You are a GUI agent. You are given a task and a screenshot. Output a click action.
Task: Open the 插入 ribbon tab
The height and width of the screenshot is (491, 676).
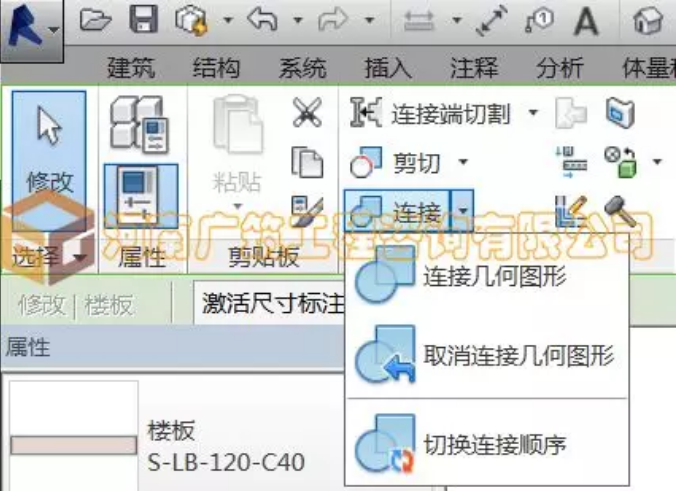(388, 68)
